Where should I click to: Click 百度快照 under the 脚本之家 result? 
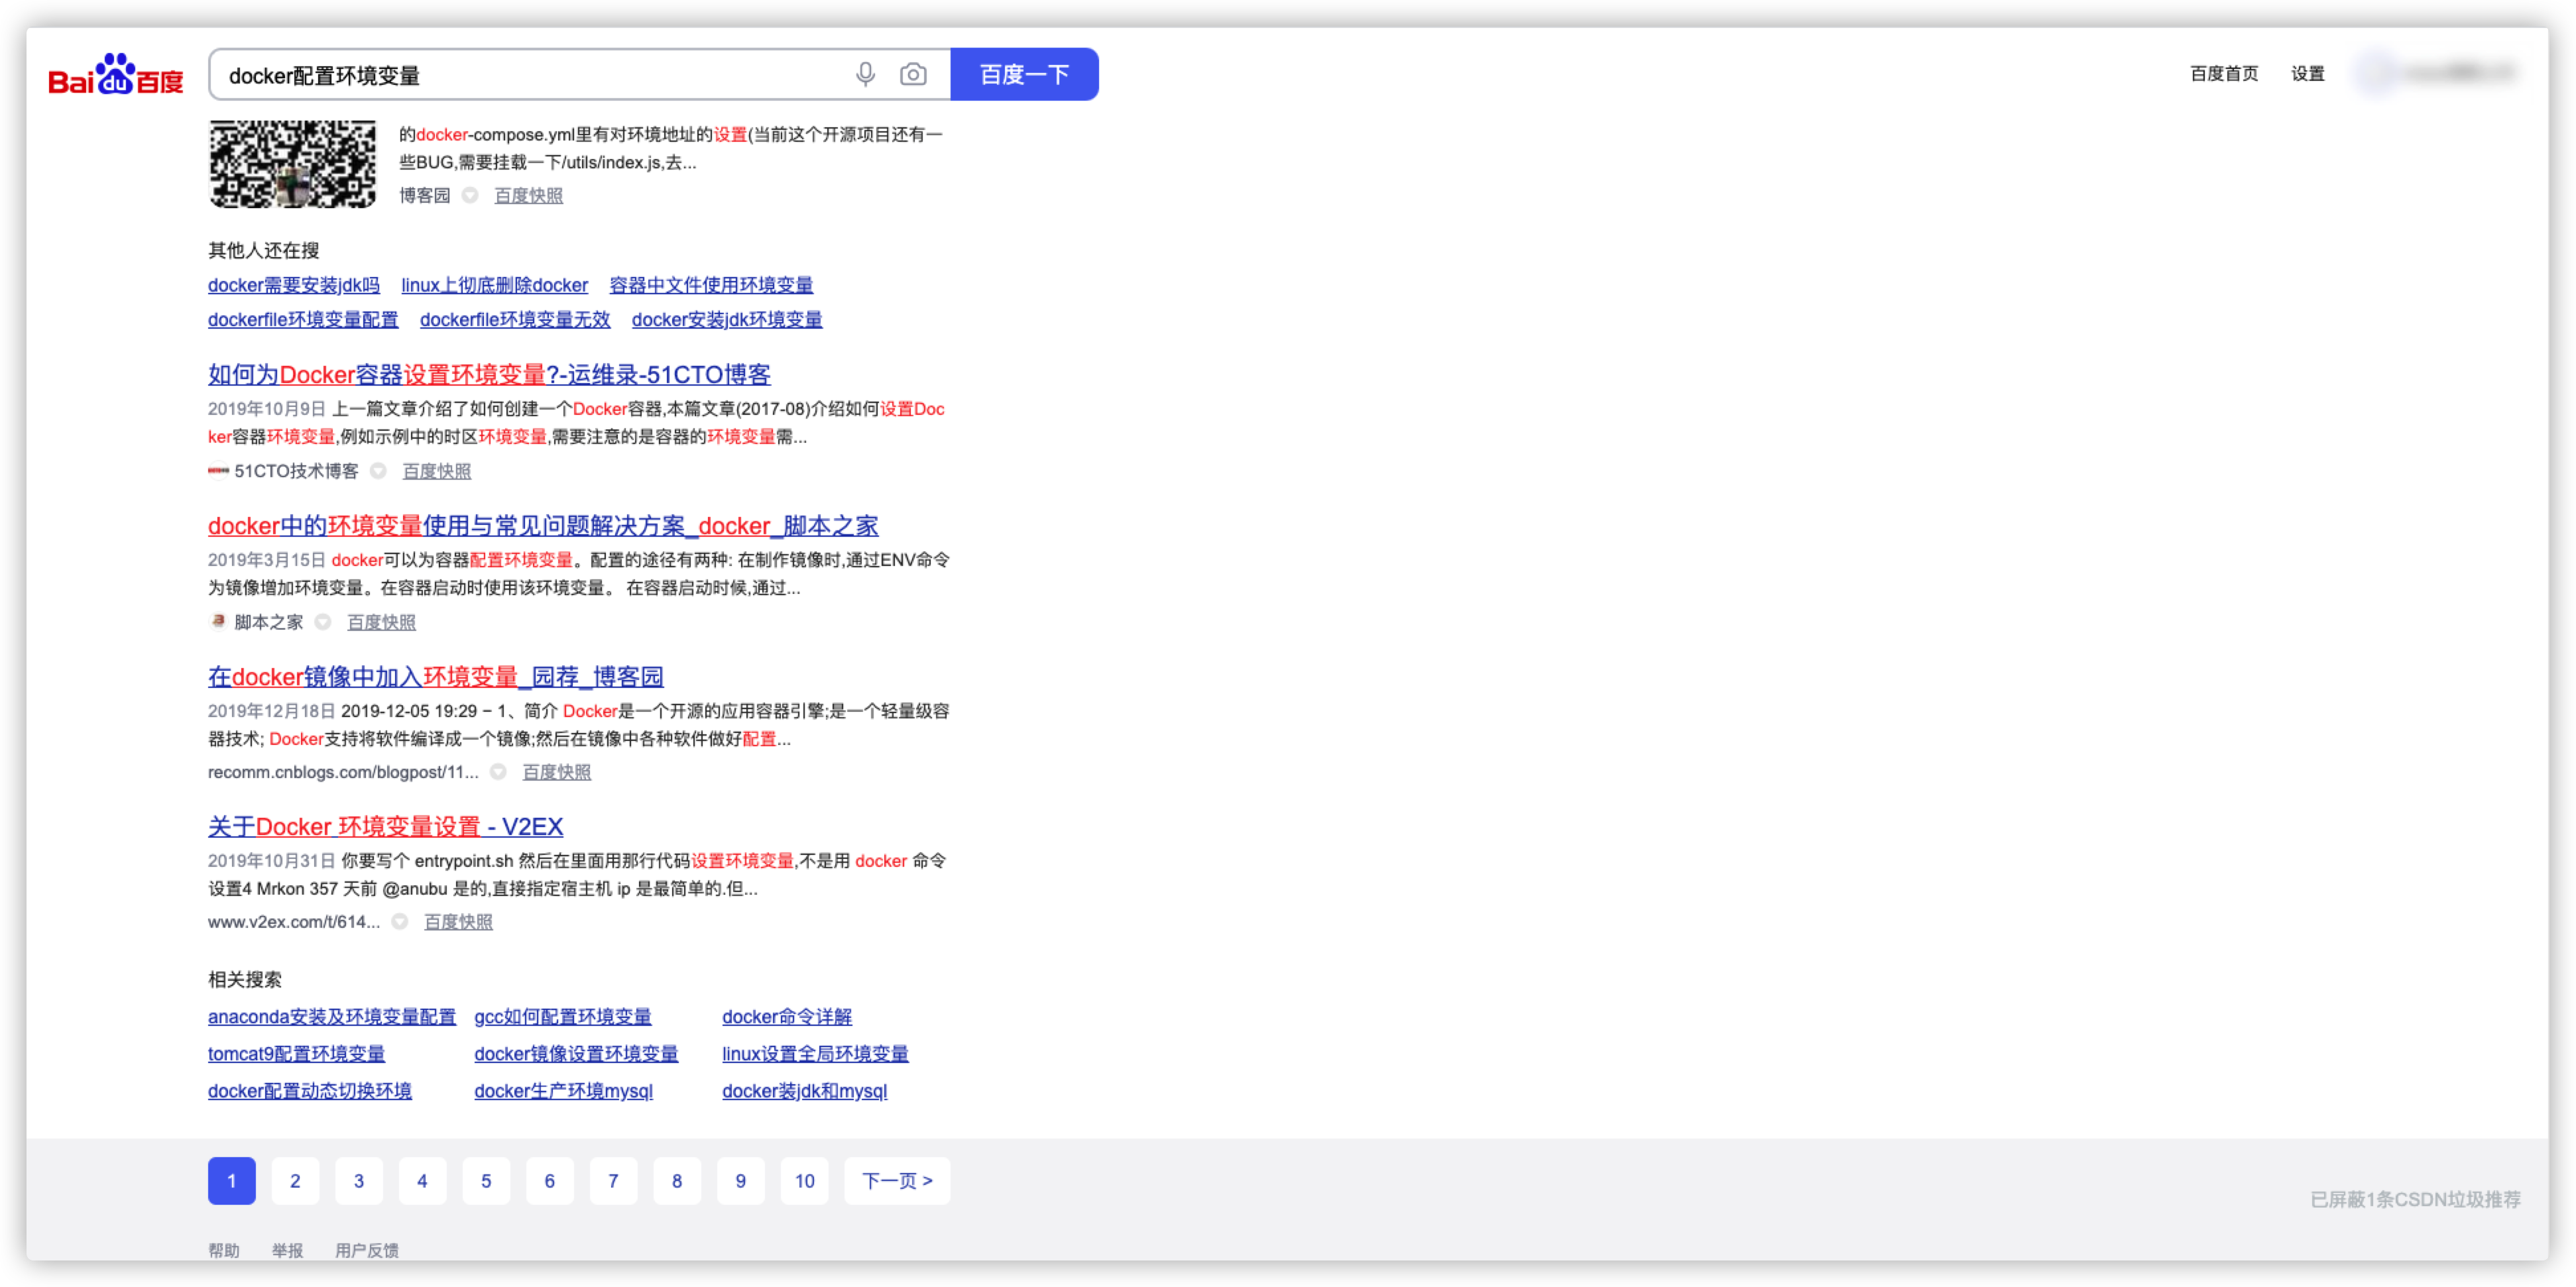point(381,621)
